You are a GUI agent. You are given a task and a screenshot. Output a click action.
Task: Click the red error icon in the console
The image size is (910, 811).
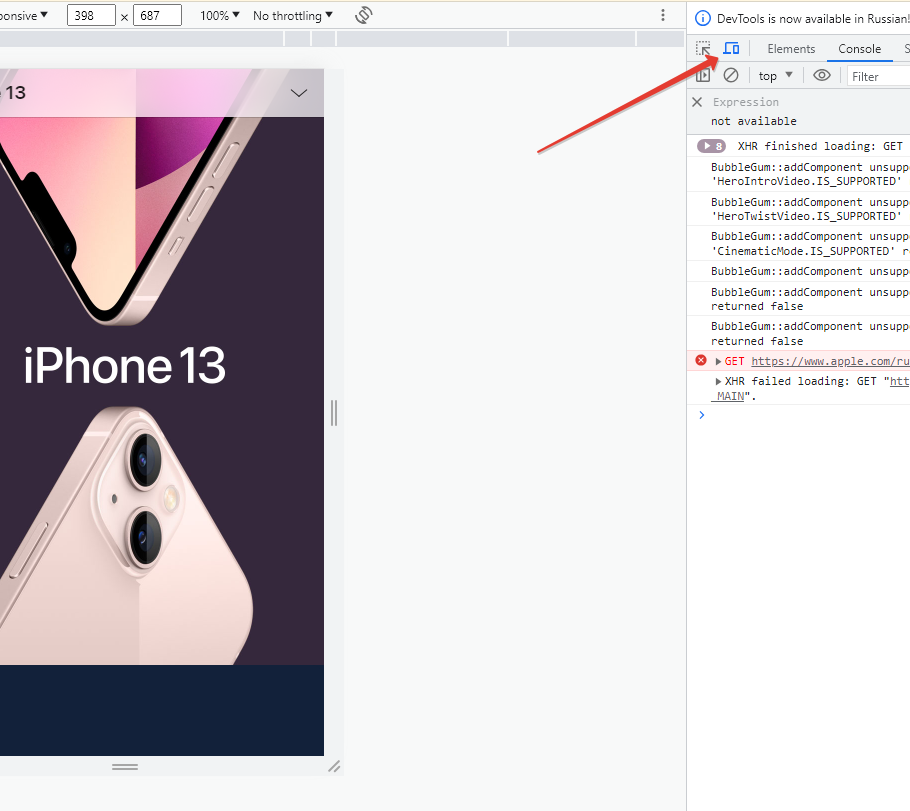tap(701, 361)
